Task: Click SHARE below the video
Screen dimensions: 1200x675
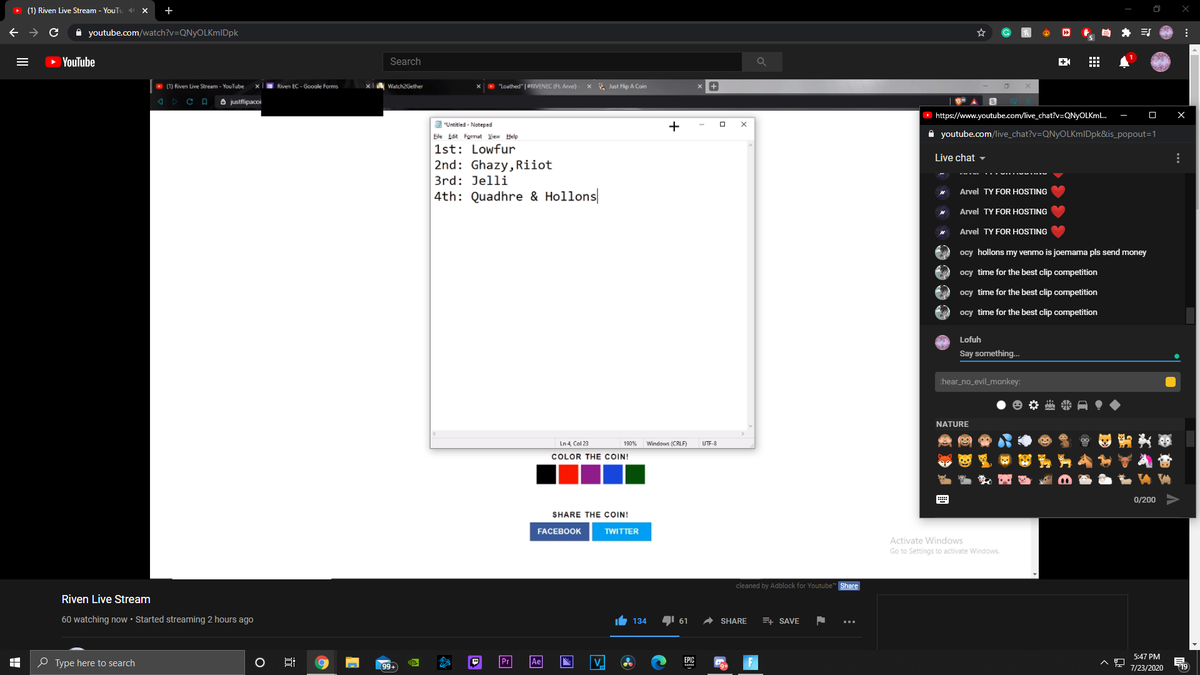Action: pos(725,621)
